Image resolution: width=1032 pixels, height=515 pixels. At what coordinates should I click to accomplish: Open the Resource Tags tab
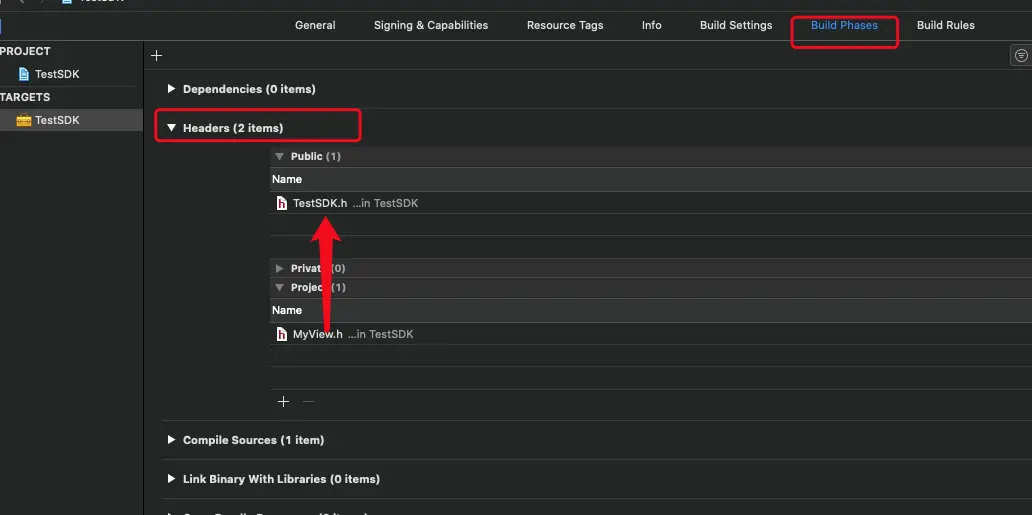tap(565, 25)
